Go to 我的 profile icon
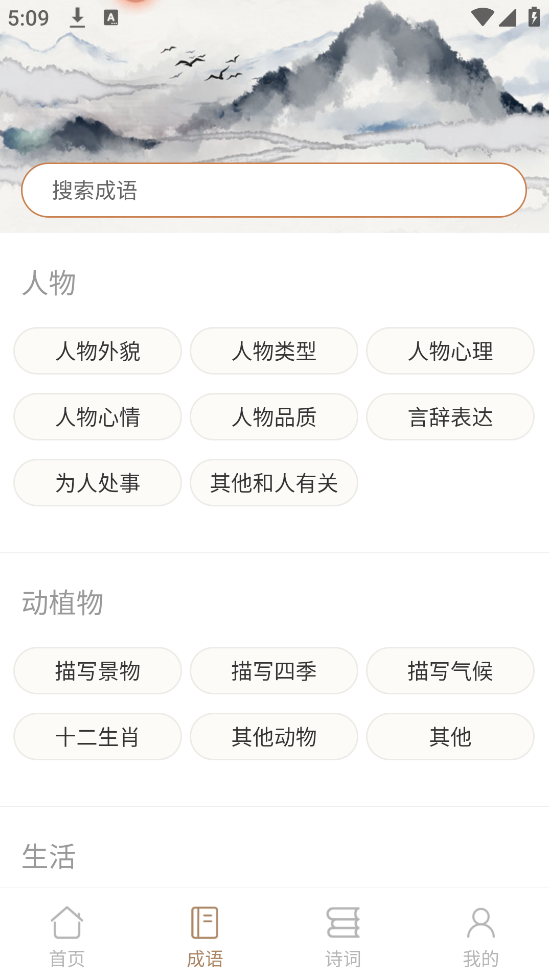Screen dimensions: 549x976 click(x=481, y=922)
